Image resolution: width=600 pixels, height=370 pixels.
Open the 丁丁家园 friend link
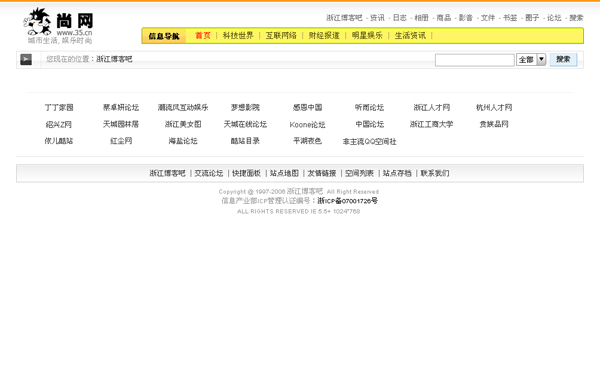pyautogui.click(x=59, y=108)
